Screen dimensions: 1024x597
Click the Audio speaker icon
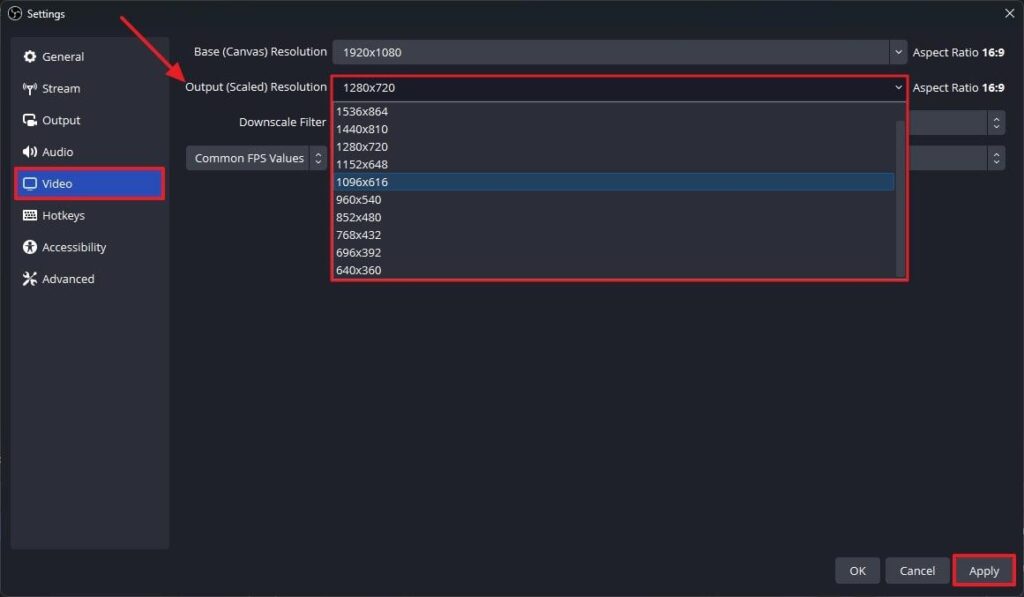(30, 152)
